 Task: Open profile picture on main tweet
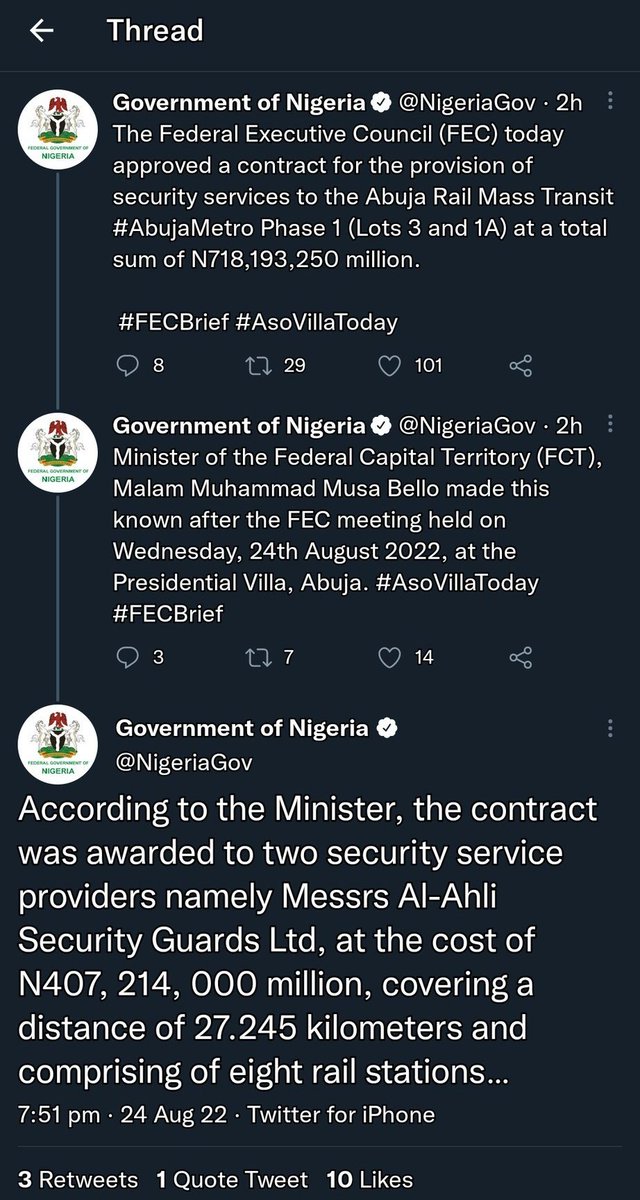pyautogui.click(x=58, y=745)
